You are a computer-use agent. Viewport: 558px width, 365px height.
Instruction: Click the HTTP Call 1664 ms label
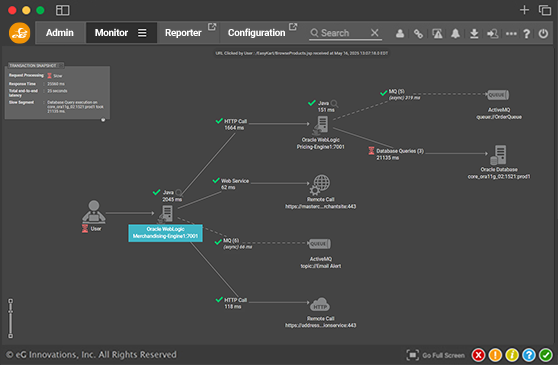pos(235,125)
